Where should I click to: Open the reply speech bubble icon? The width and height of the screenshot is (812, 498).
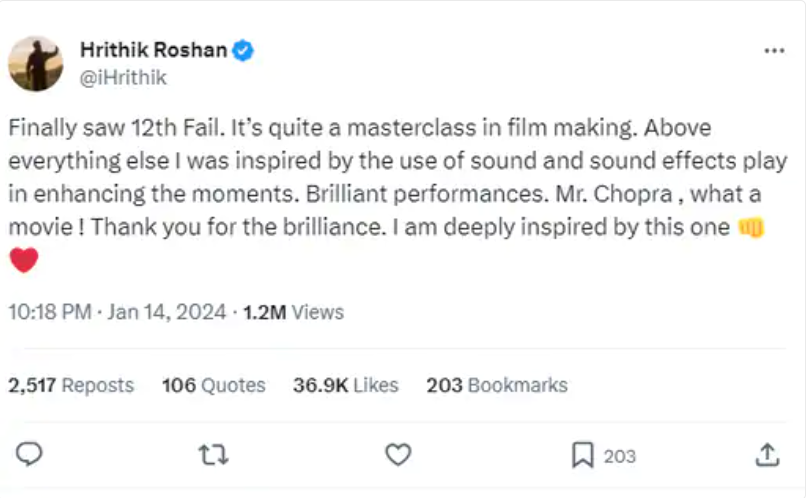click(x=29, y=455)
